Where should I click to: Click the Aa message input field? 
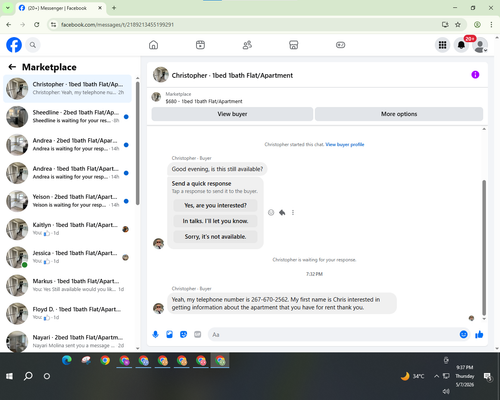click(x=333, y=334)
